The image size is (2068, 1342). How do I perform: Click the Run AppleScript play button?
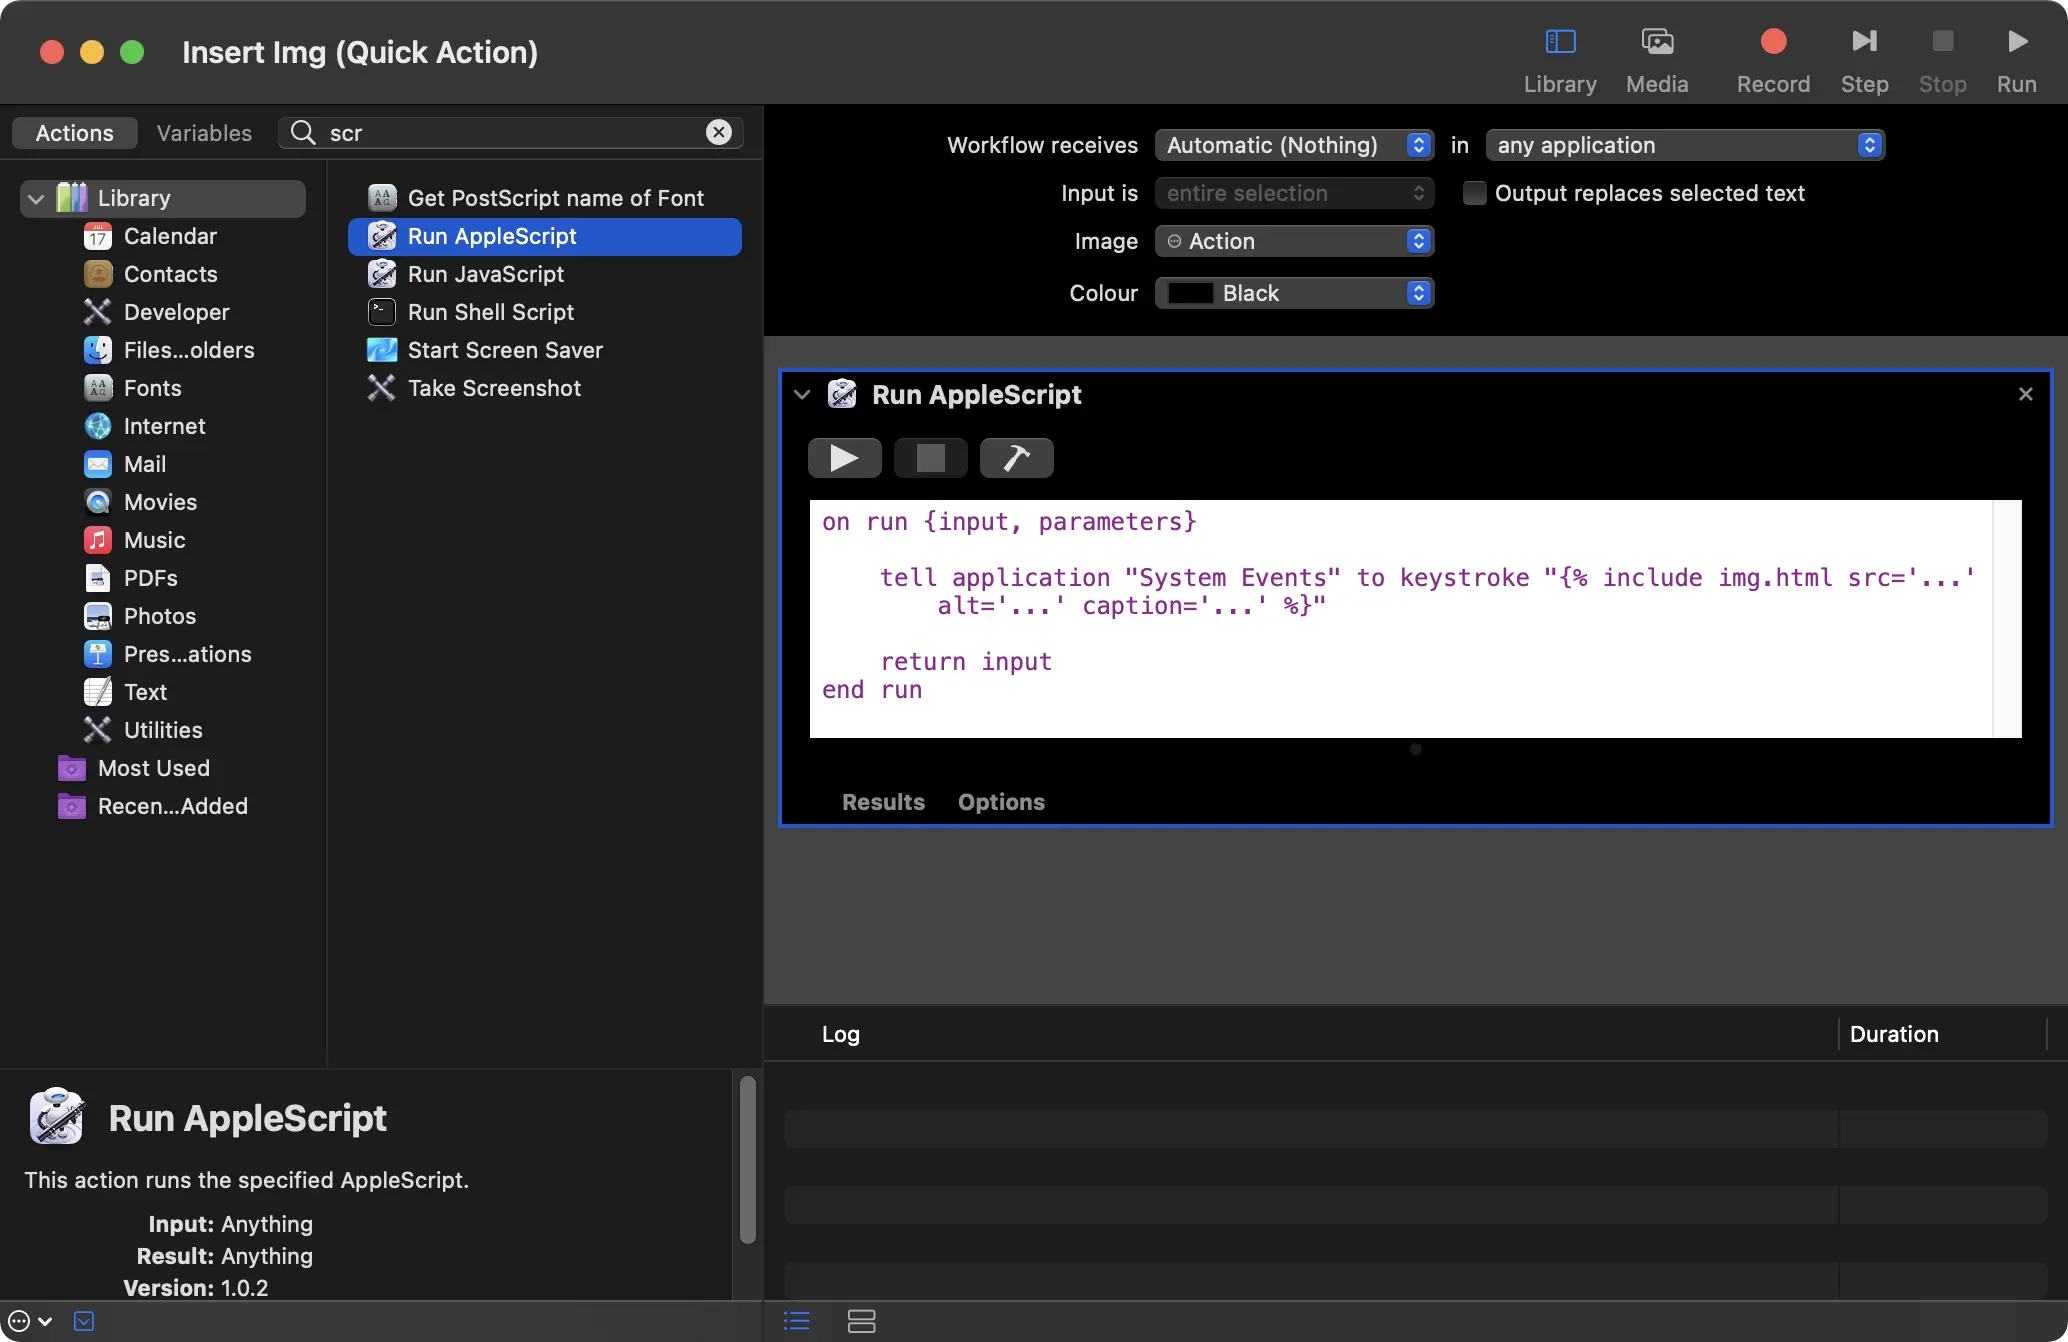click(x=844, y=457)
